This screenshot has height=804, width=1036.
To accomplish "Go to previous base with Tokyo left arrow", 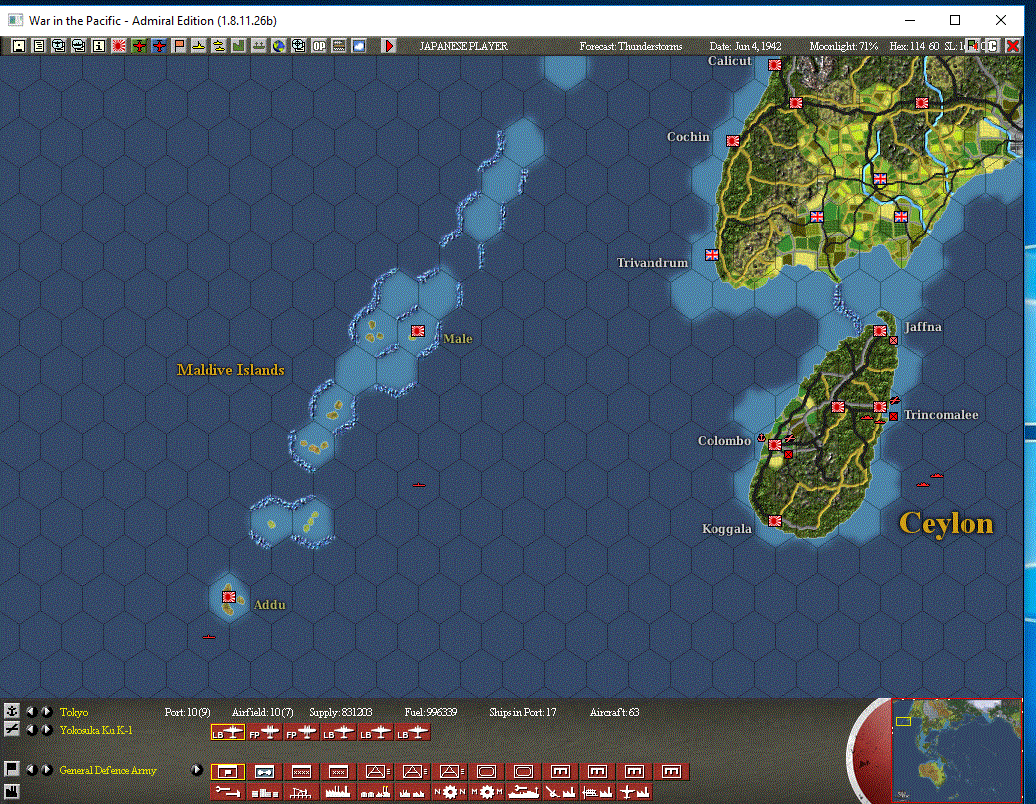I will click(30, 712).
